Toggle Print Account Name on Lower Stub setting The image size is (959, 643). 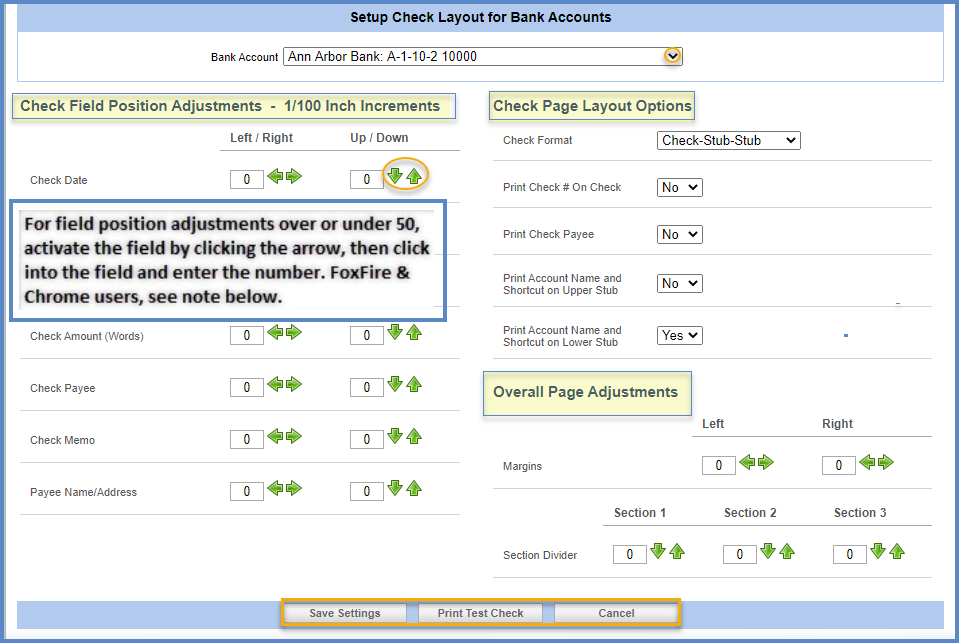point(678,335)
